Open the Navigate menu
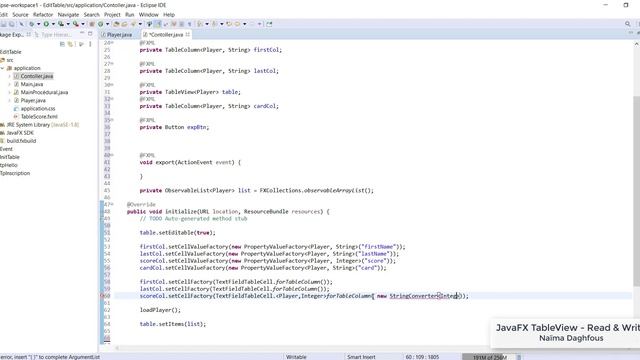Viewport: 640px width, 360px height. [x=68, y=15]
